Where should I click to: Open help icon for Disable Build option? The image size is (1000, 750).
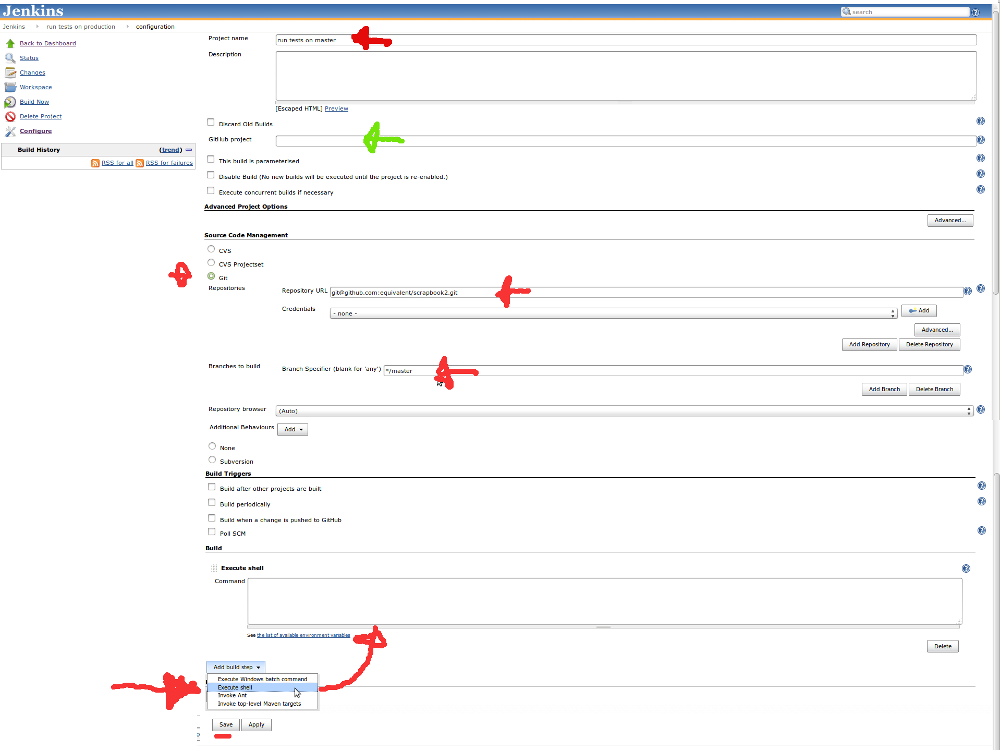980,173
